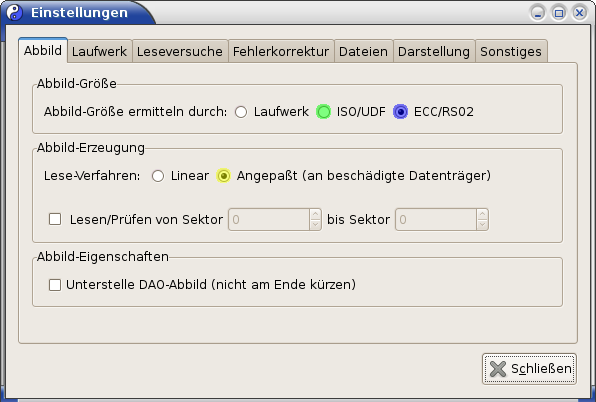
Task: Select the Laufwerk radio button
Action: (241, 112)
